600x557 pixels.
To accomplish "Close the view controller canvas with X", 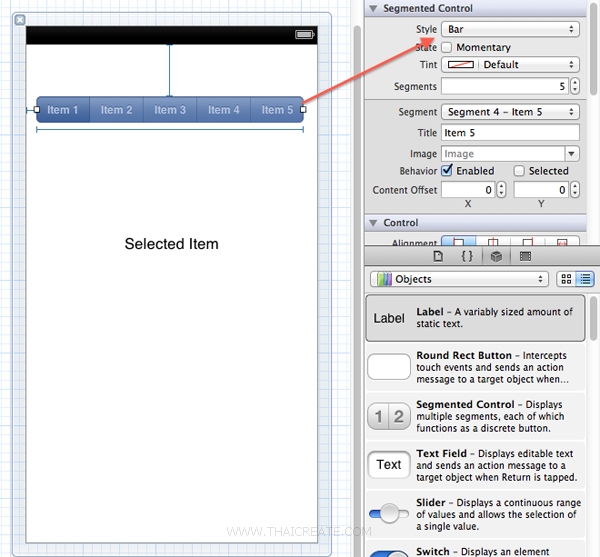I will (x=20, y=20).
